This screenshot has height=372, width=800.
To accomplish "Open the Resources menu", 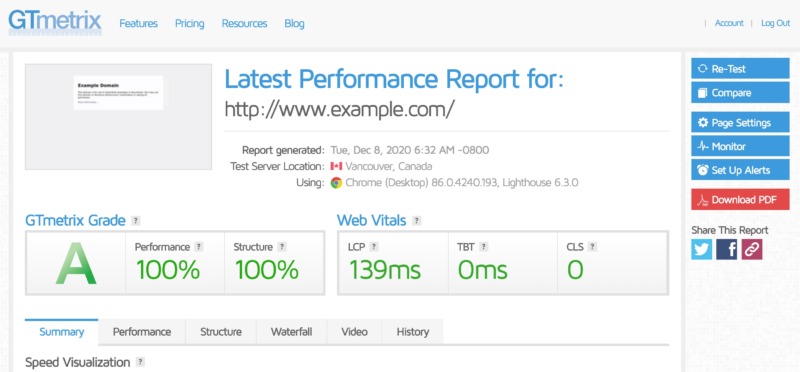I will (x=244, y=23).
